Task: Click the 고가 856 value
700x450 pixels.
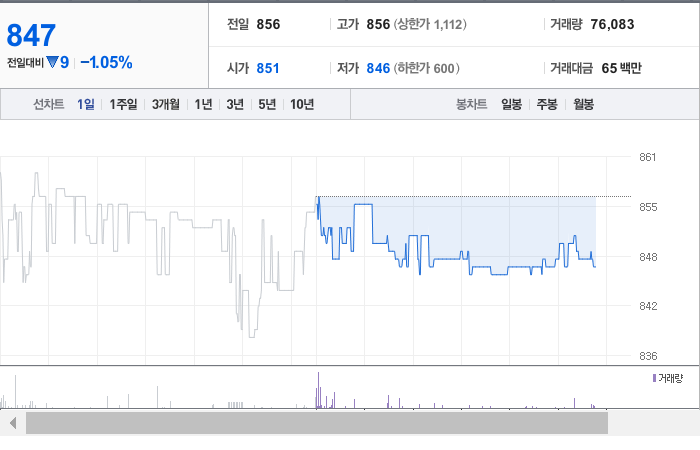Action: point(378,24)
